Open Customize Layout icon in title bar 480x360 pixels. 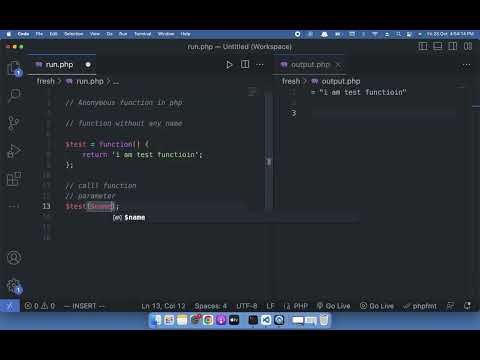point(468,46)
